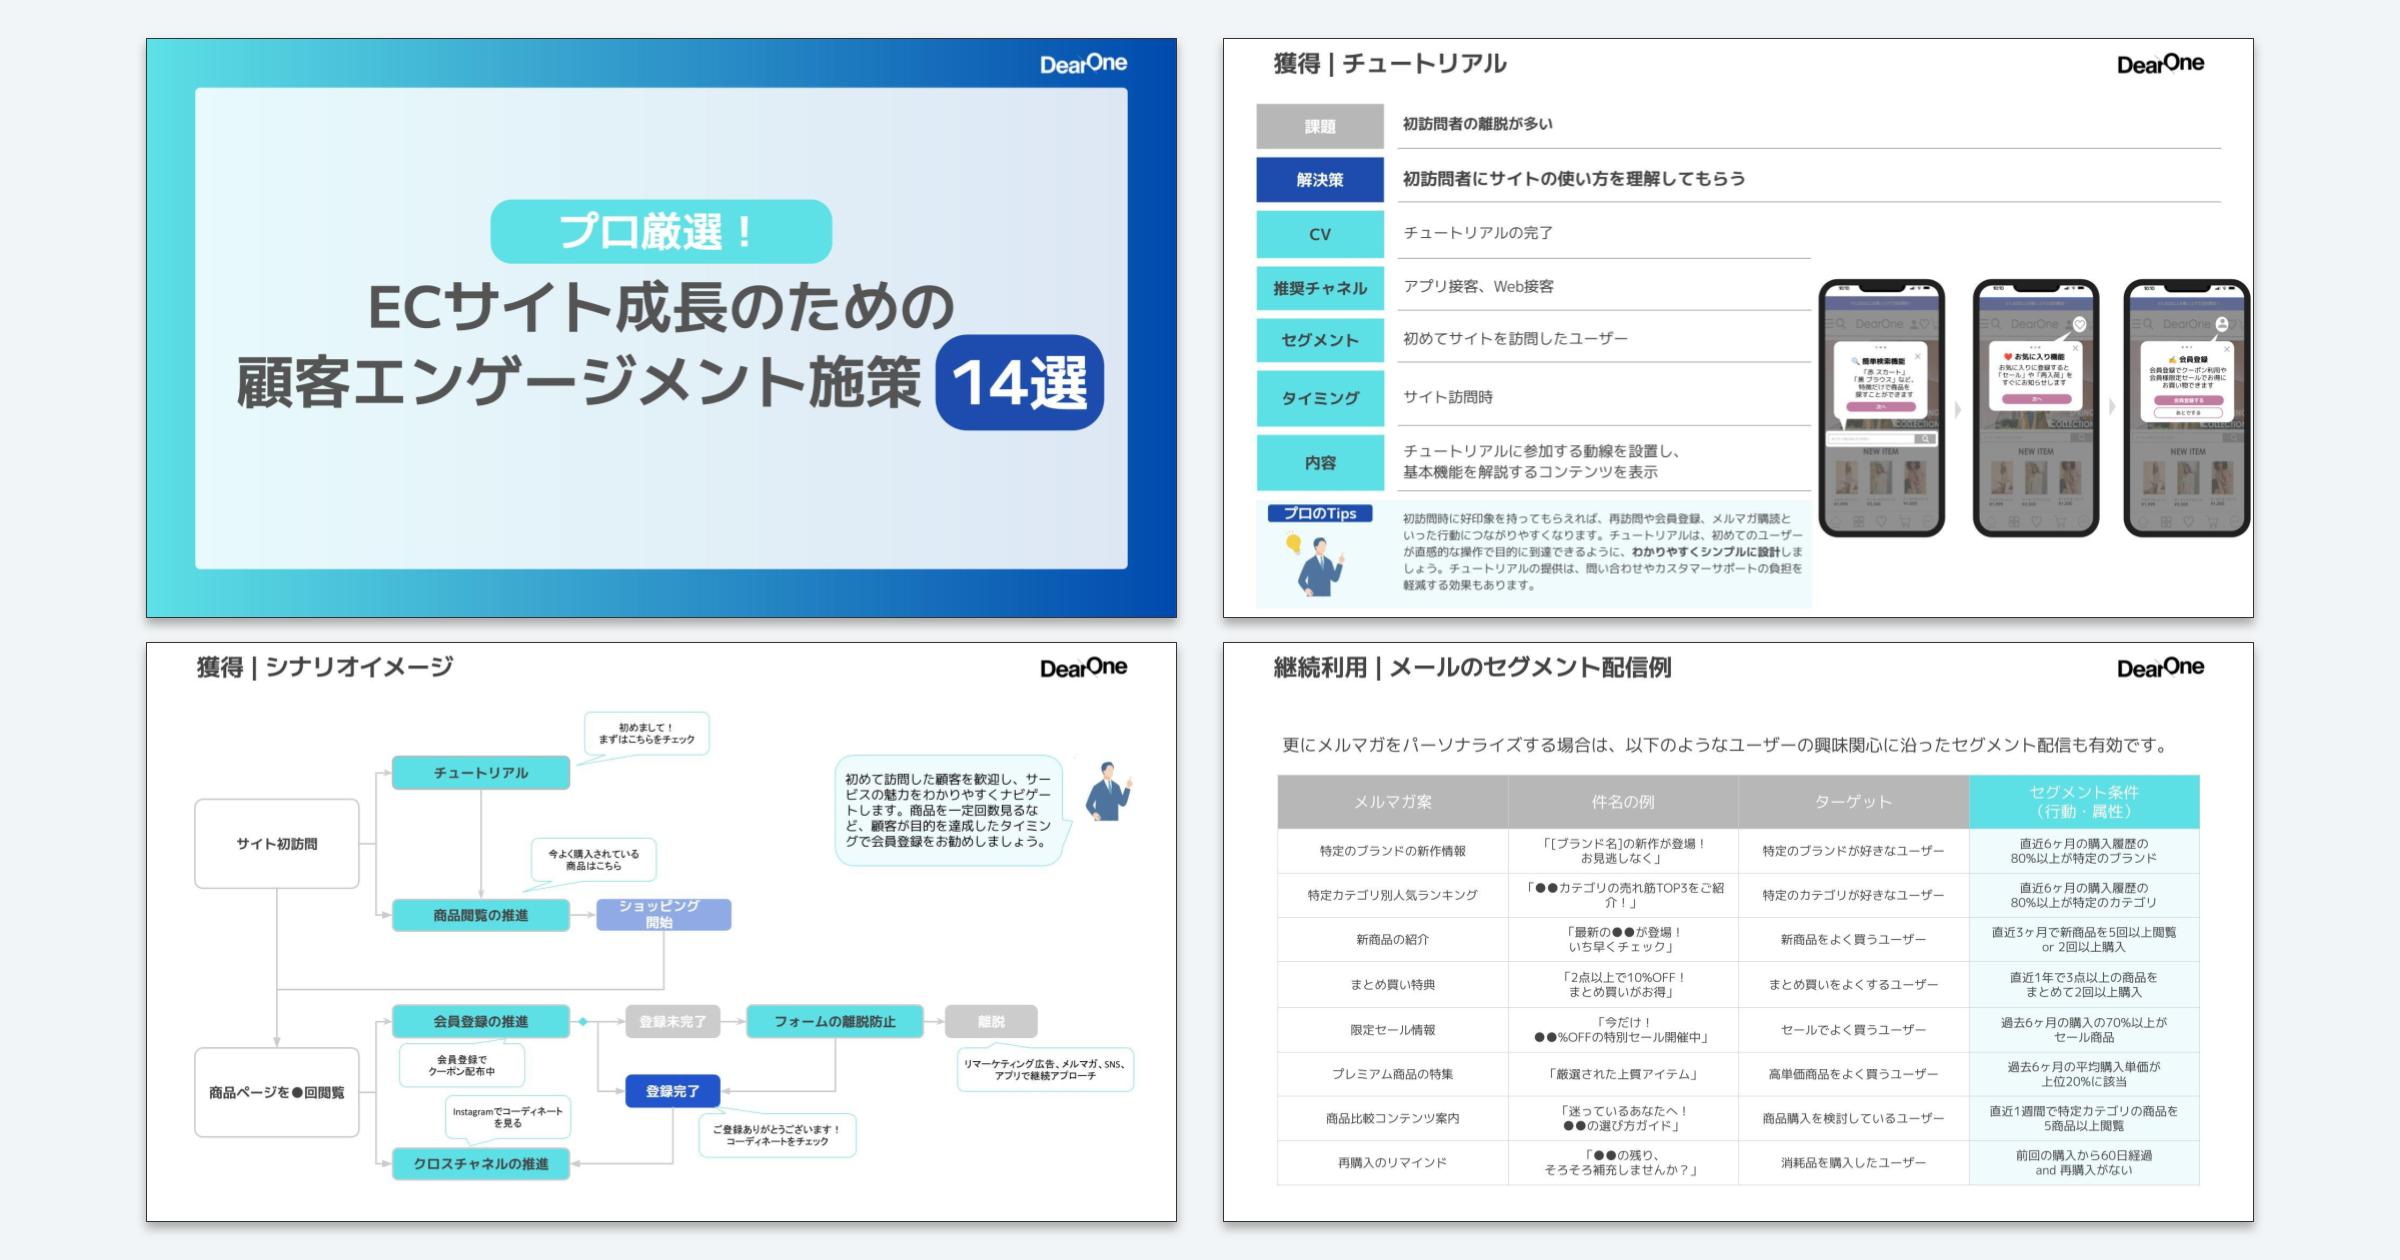Click the search input field on first phone

pyautogui.click(x=1868, y=439)
